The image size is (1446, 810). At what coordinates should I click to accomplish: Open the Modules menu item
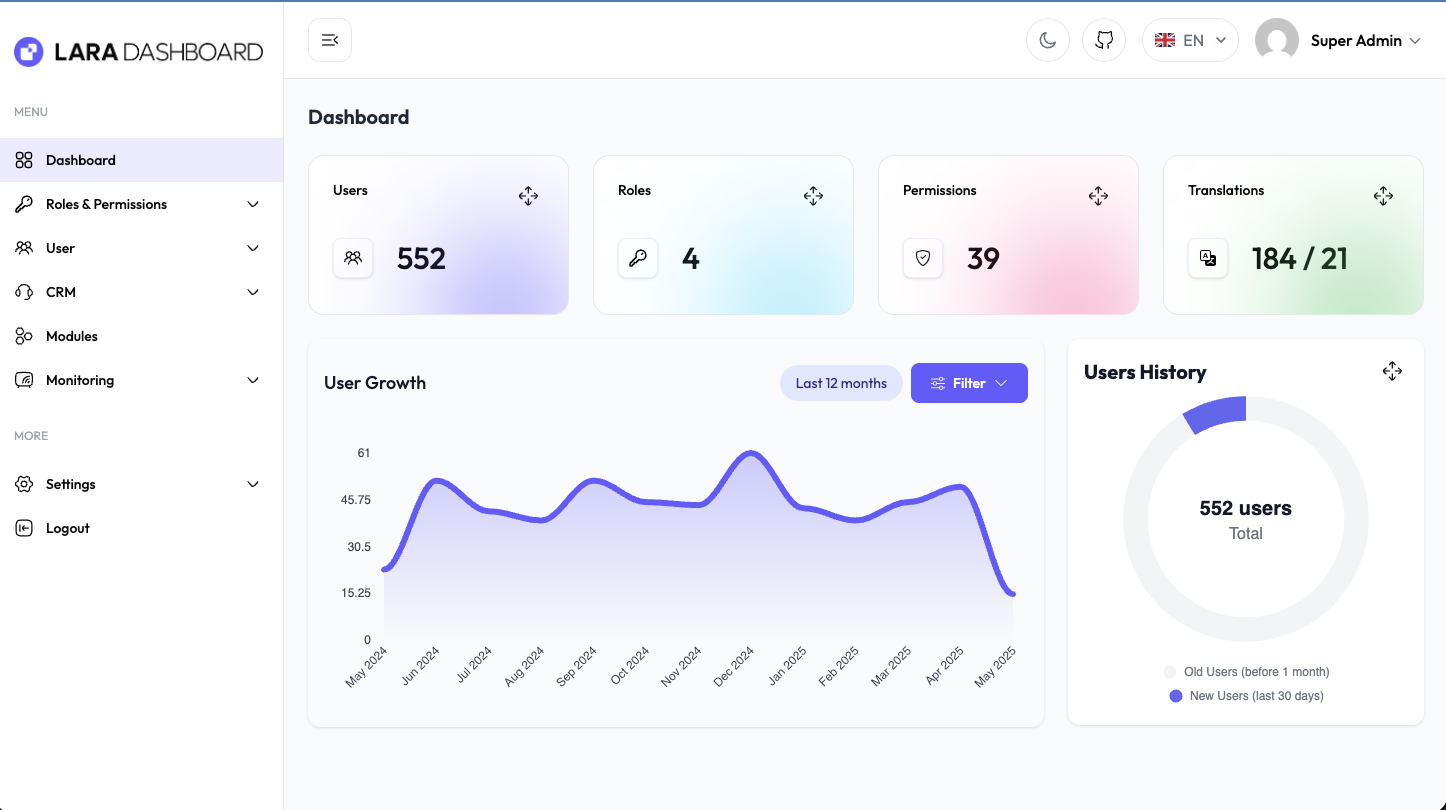72,336
